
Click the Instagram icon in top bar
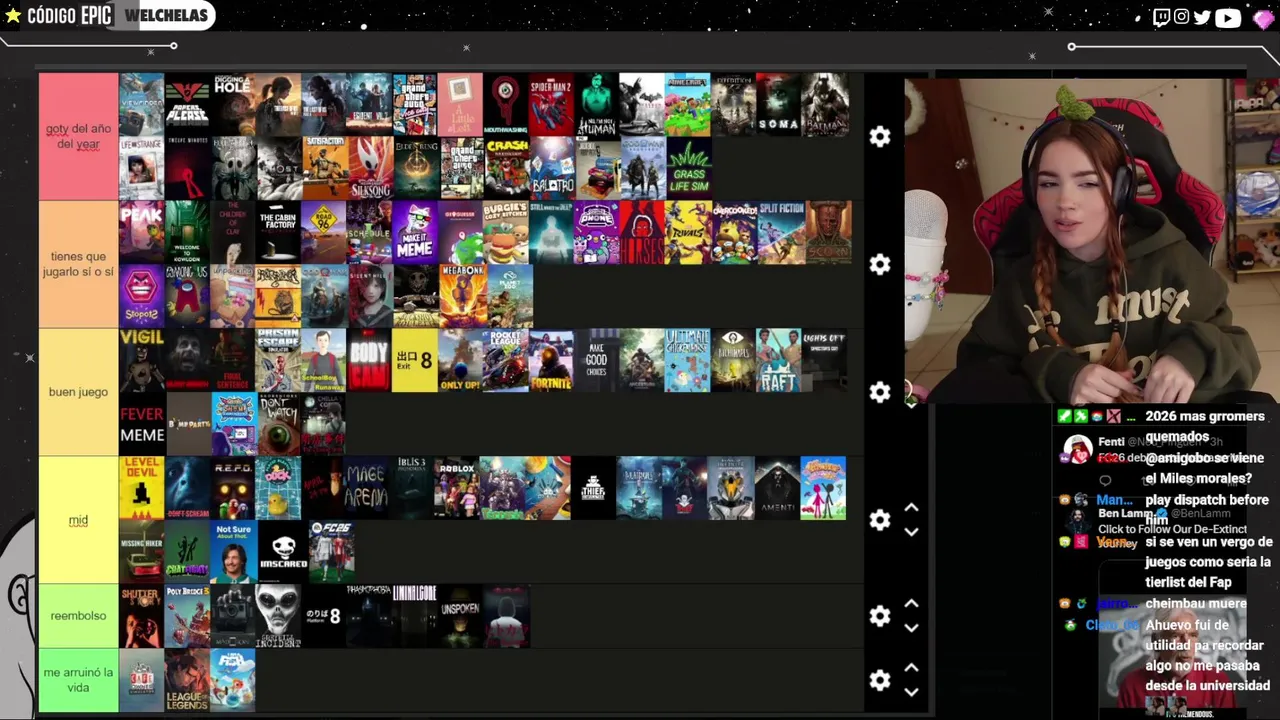pyautogui.click(x=1181, y=17)
